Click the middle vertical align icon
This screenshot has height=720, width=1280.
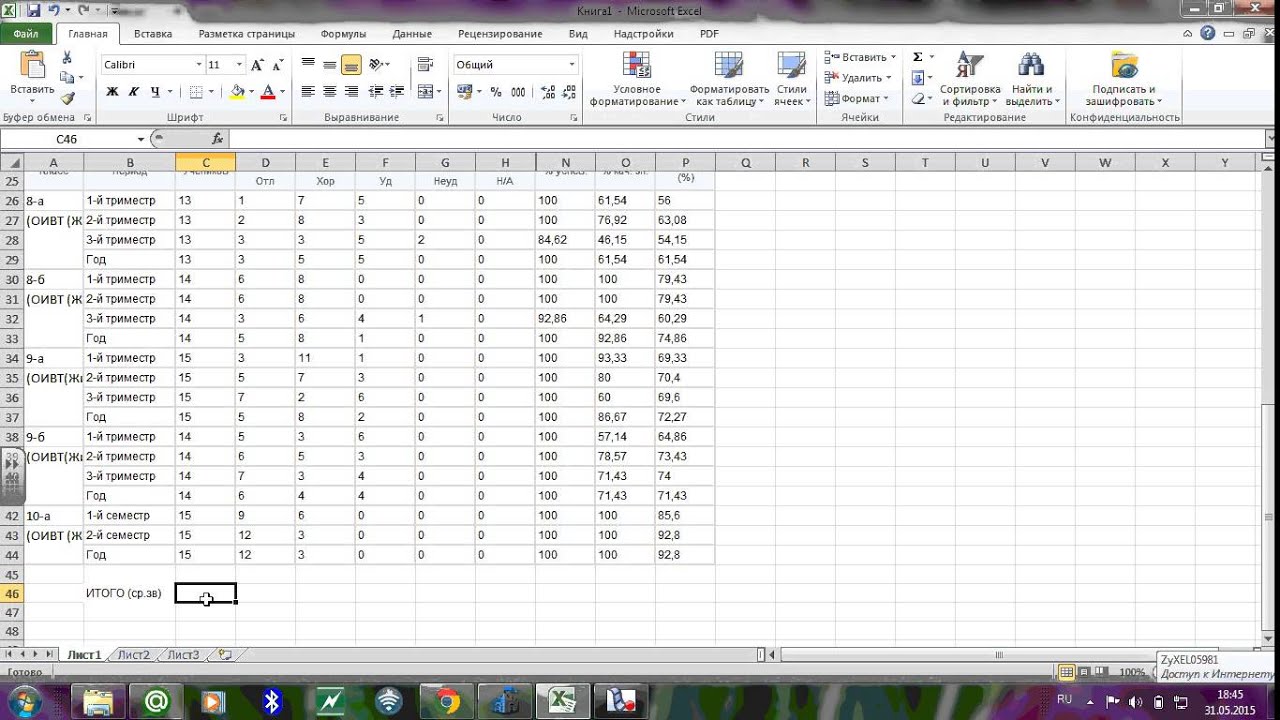click(x=329, y=65)
